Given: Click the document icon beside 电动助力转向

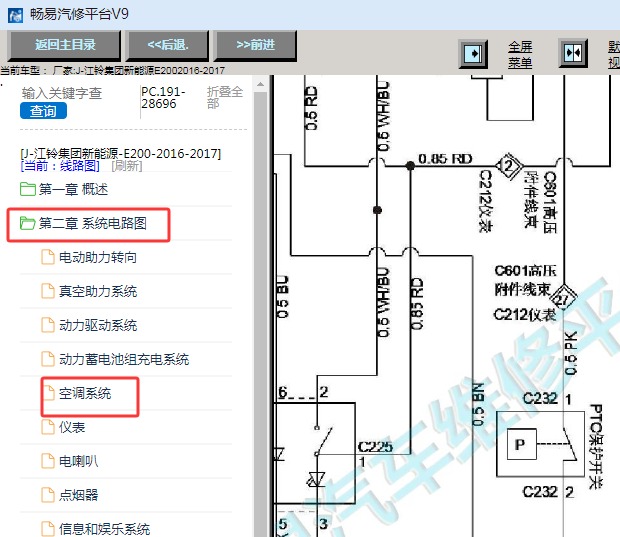Looking at the screenshot, I should [48, 257].
